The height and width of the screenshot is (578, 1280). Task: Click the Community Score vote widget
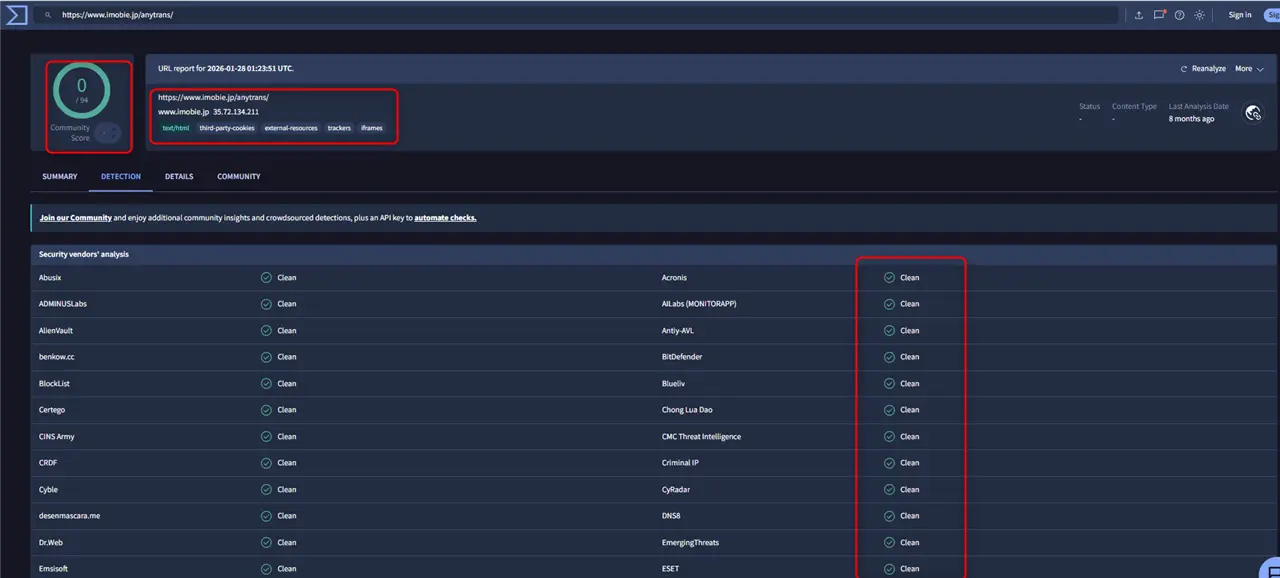[108, 133]
